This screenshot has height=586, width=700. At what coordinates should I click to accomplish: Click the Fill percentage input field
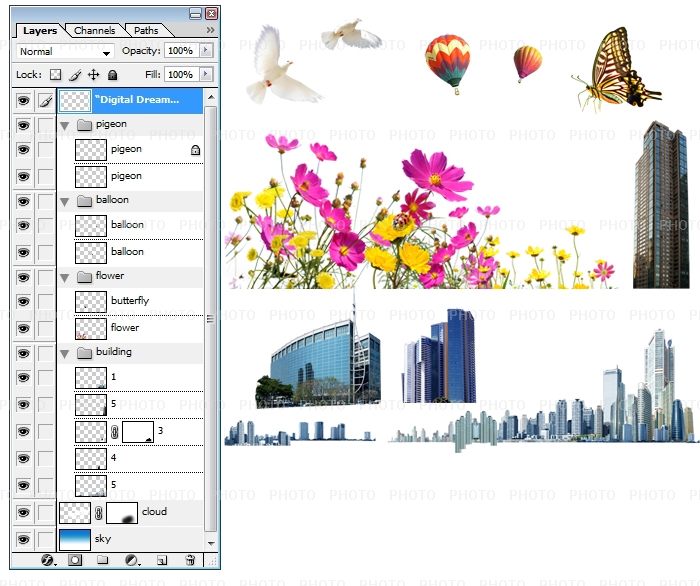click(x=180, y=75)
